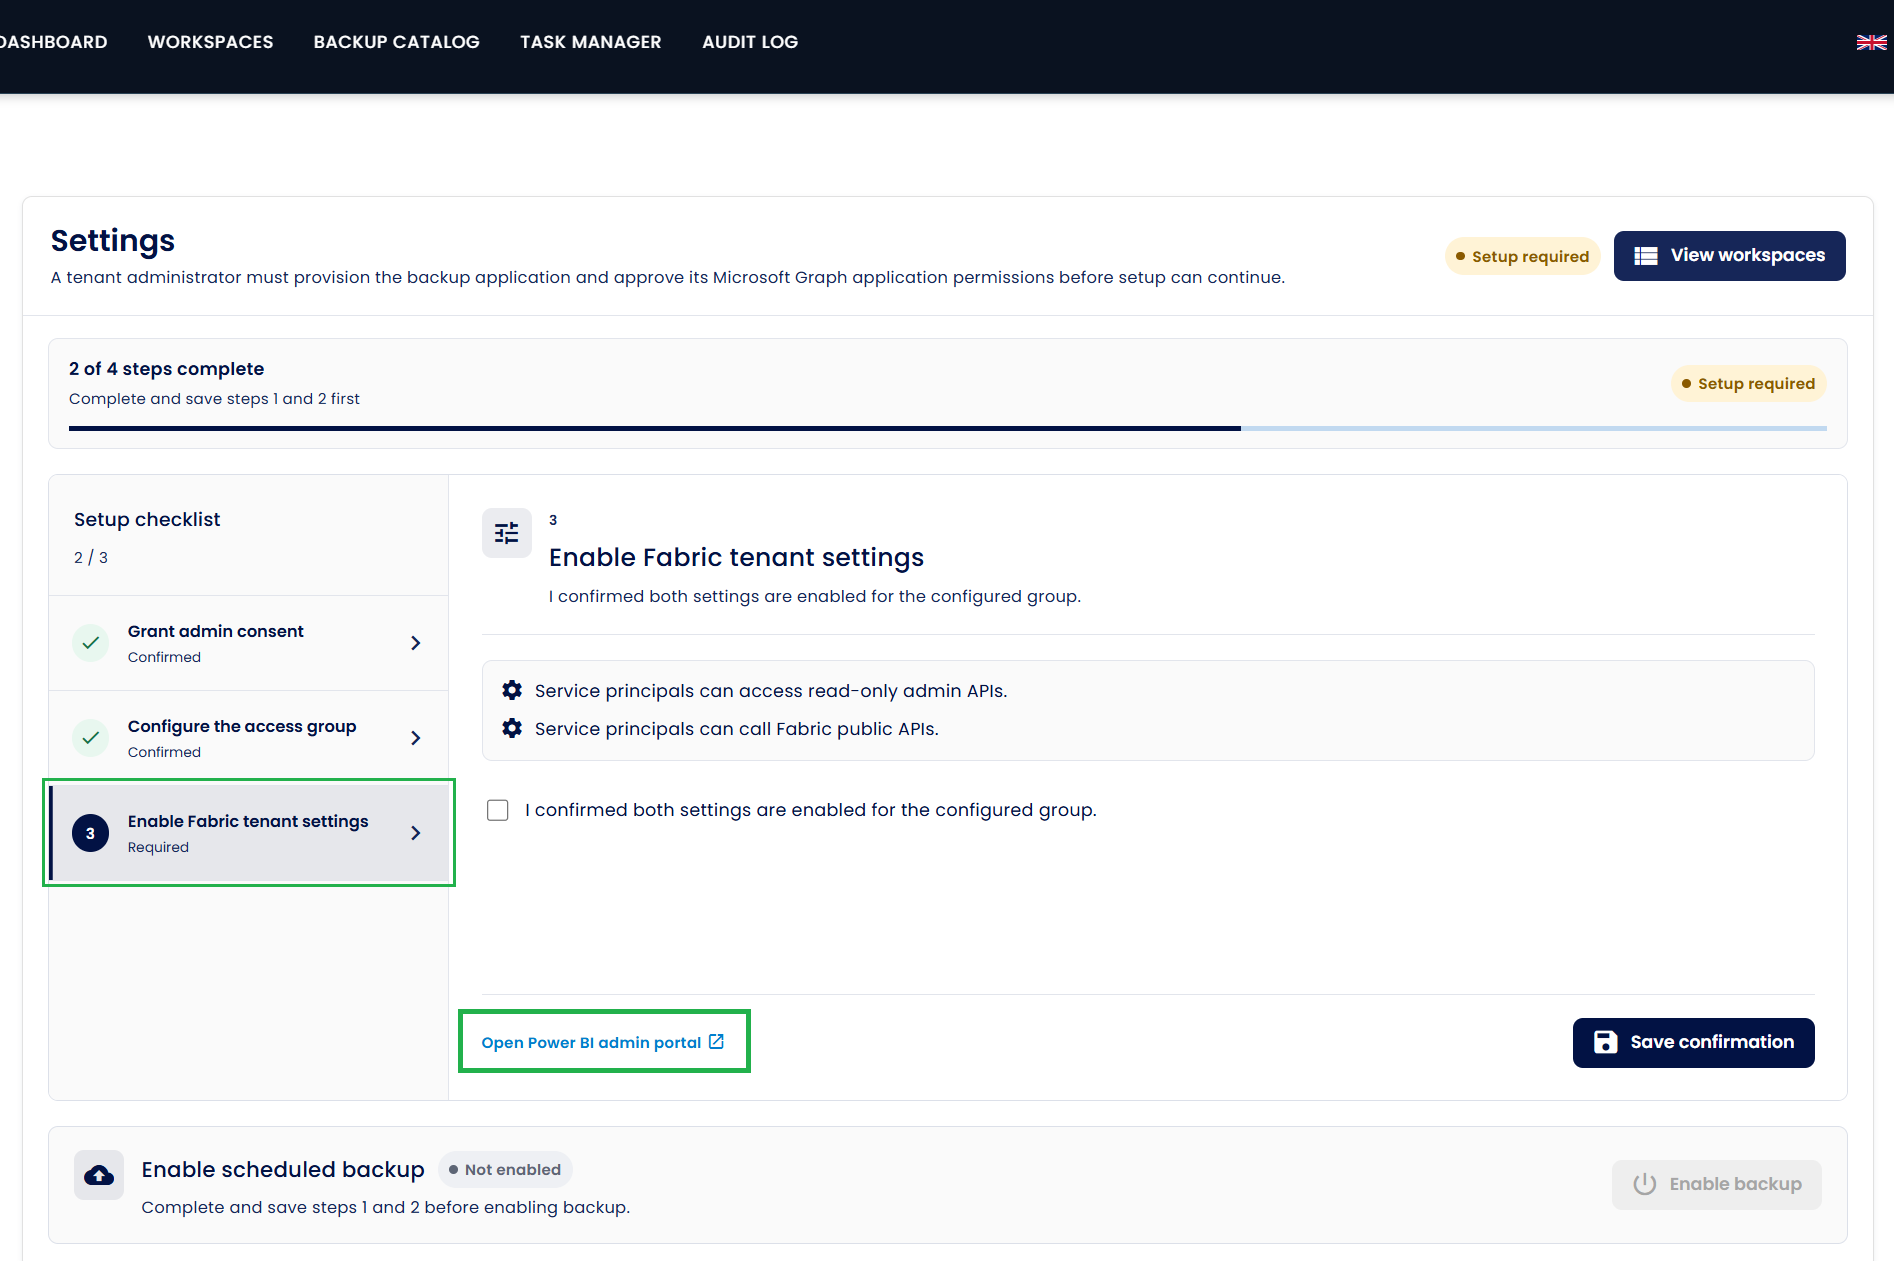Select Grant admin consent checklist step

(249, 643)
